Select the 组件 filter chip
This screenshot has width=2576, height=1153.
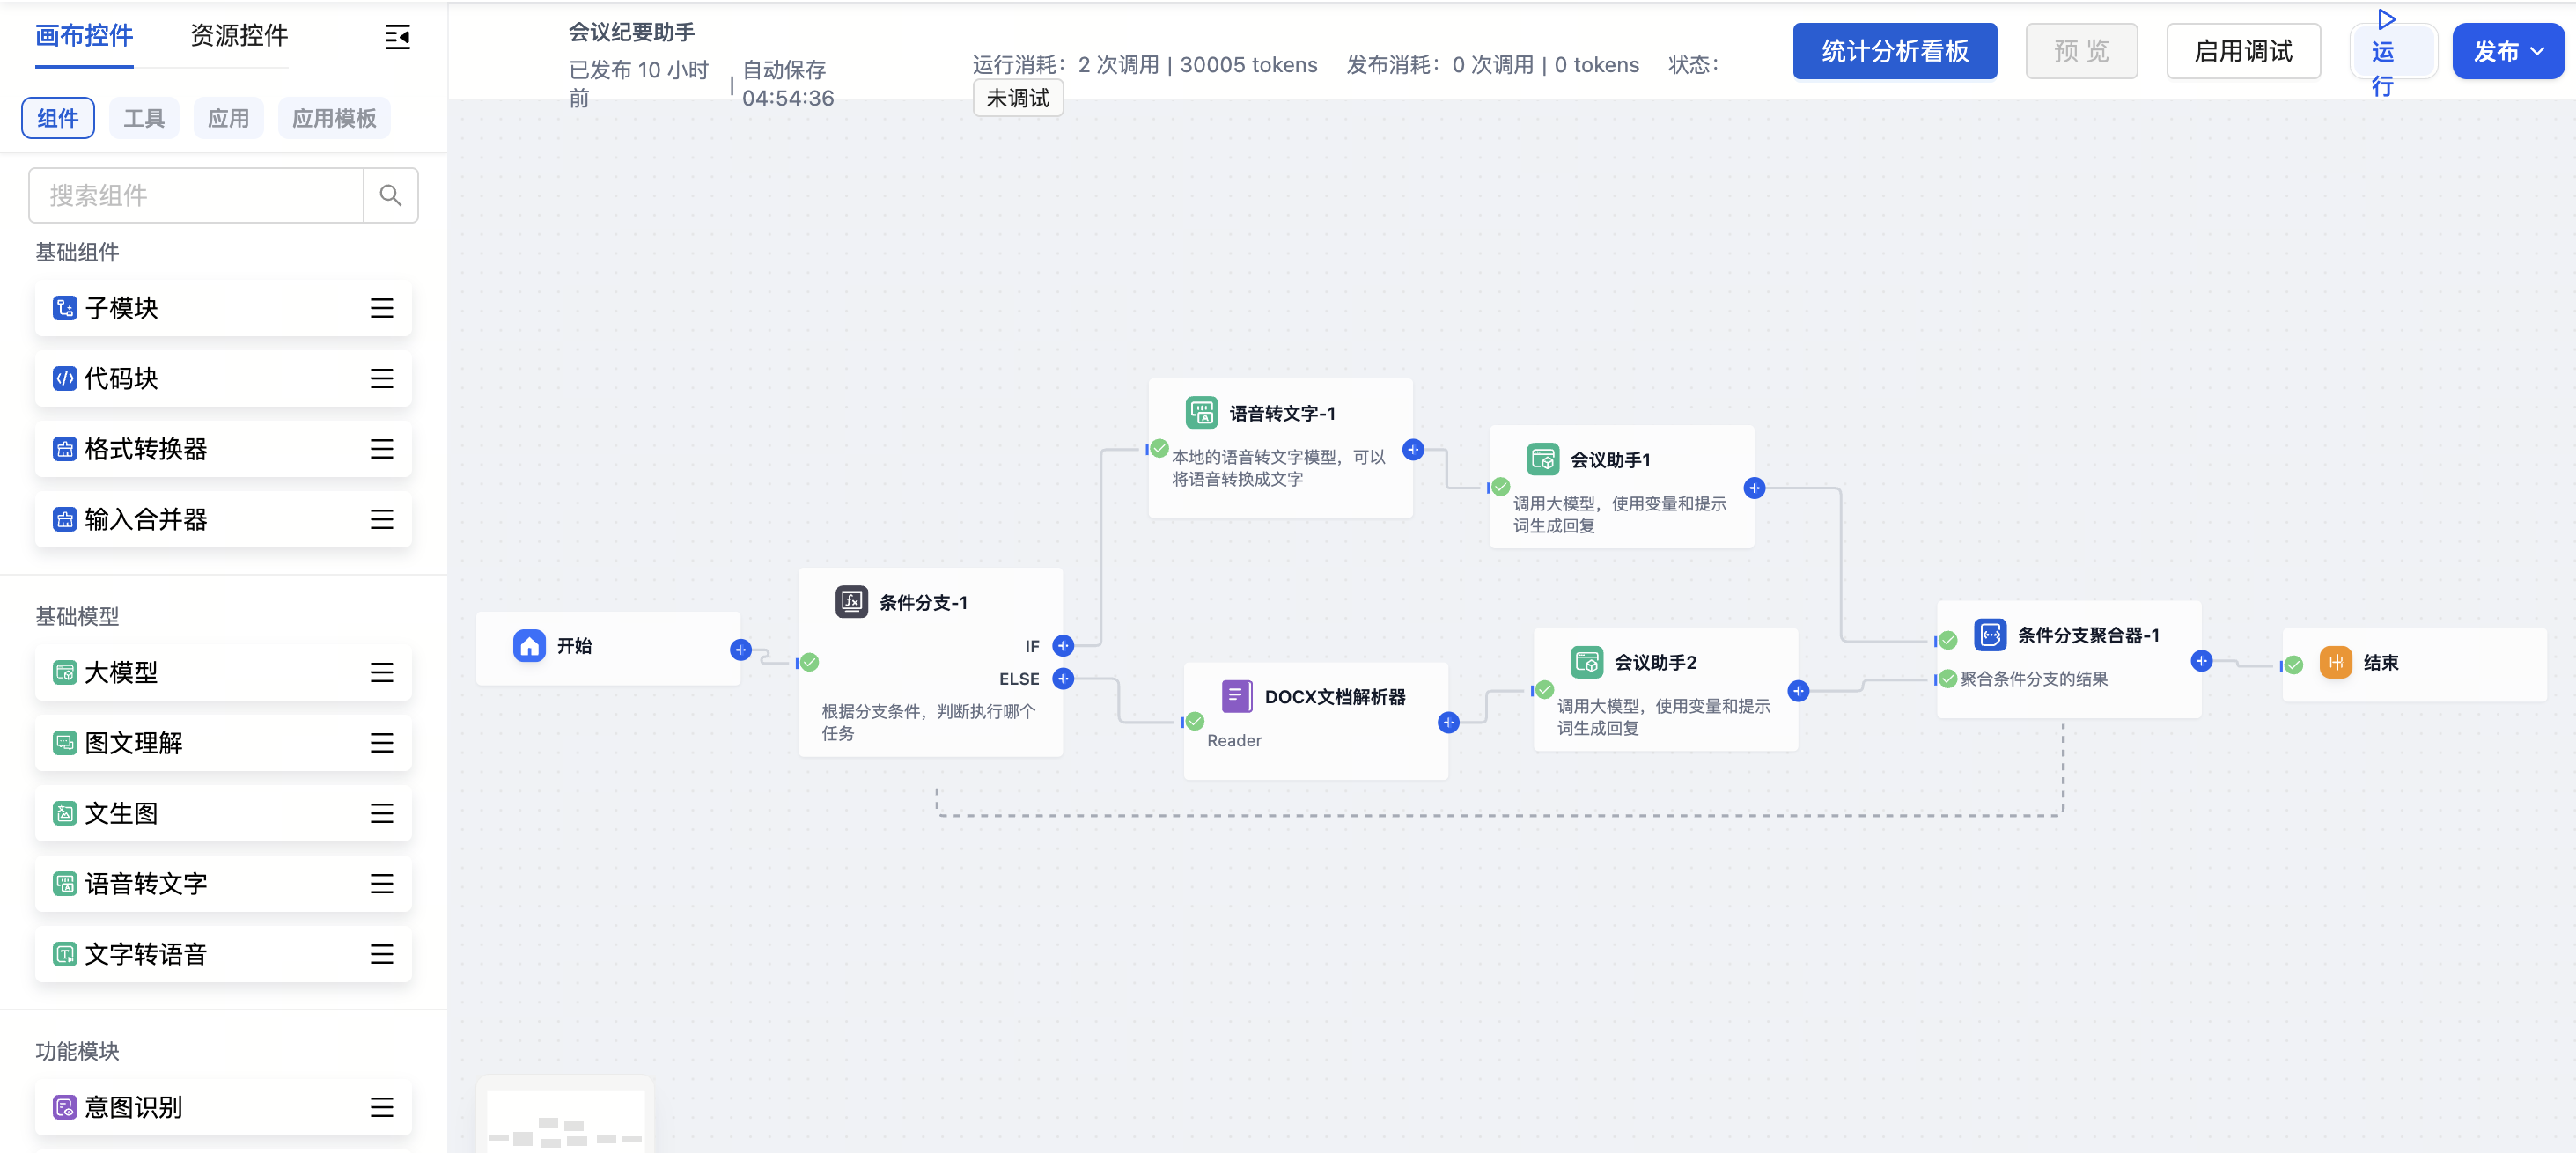[x=58, y=119]
